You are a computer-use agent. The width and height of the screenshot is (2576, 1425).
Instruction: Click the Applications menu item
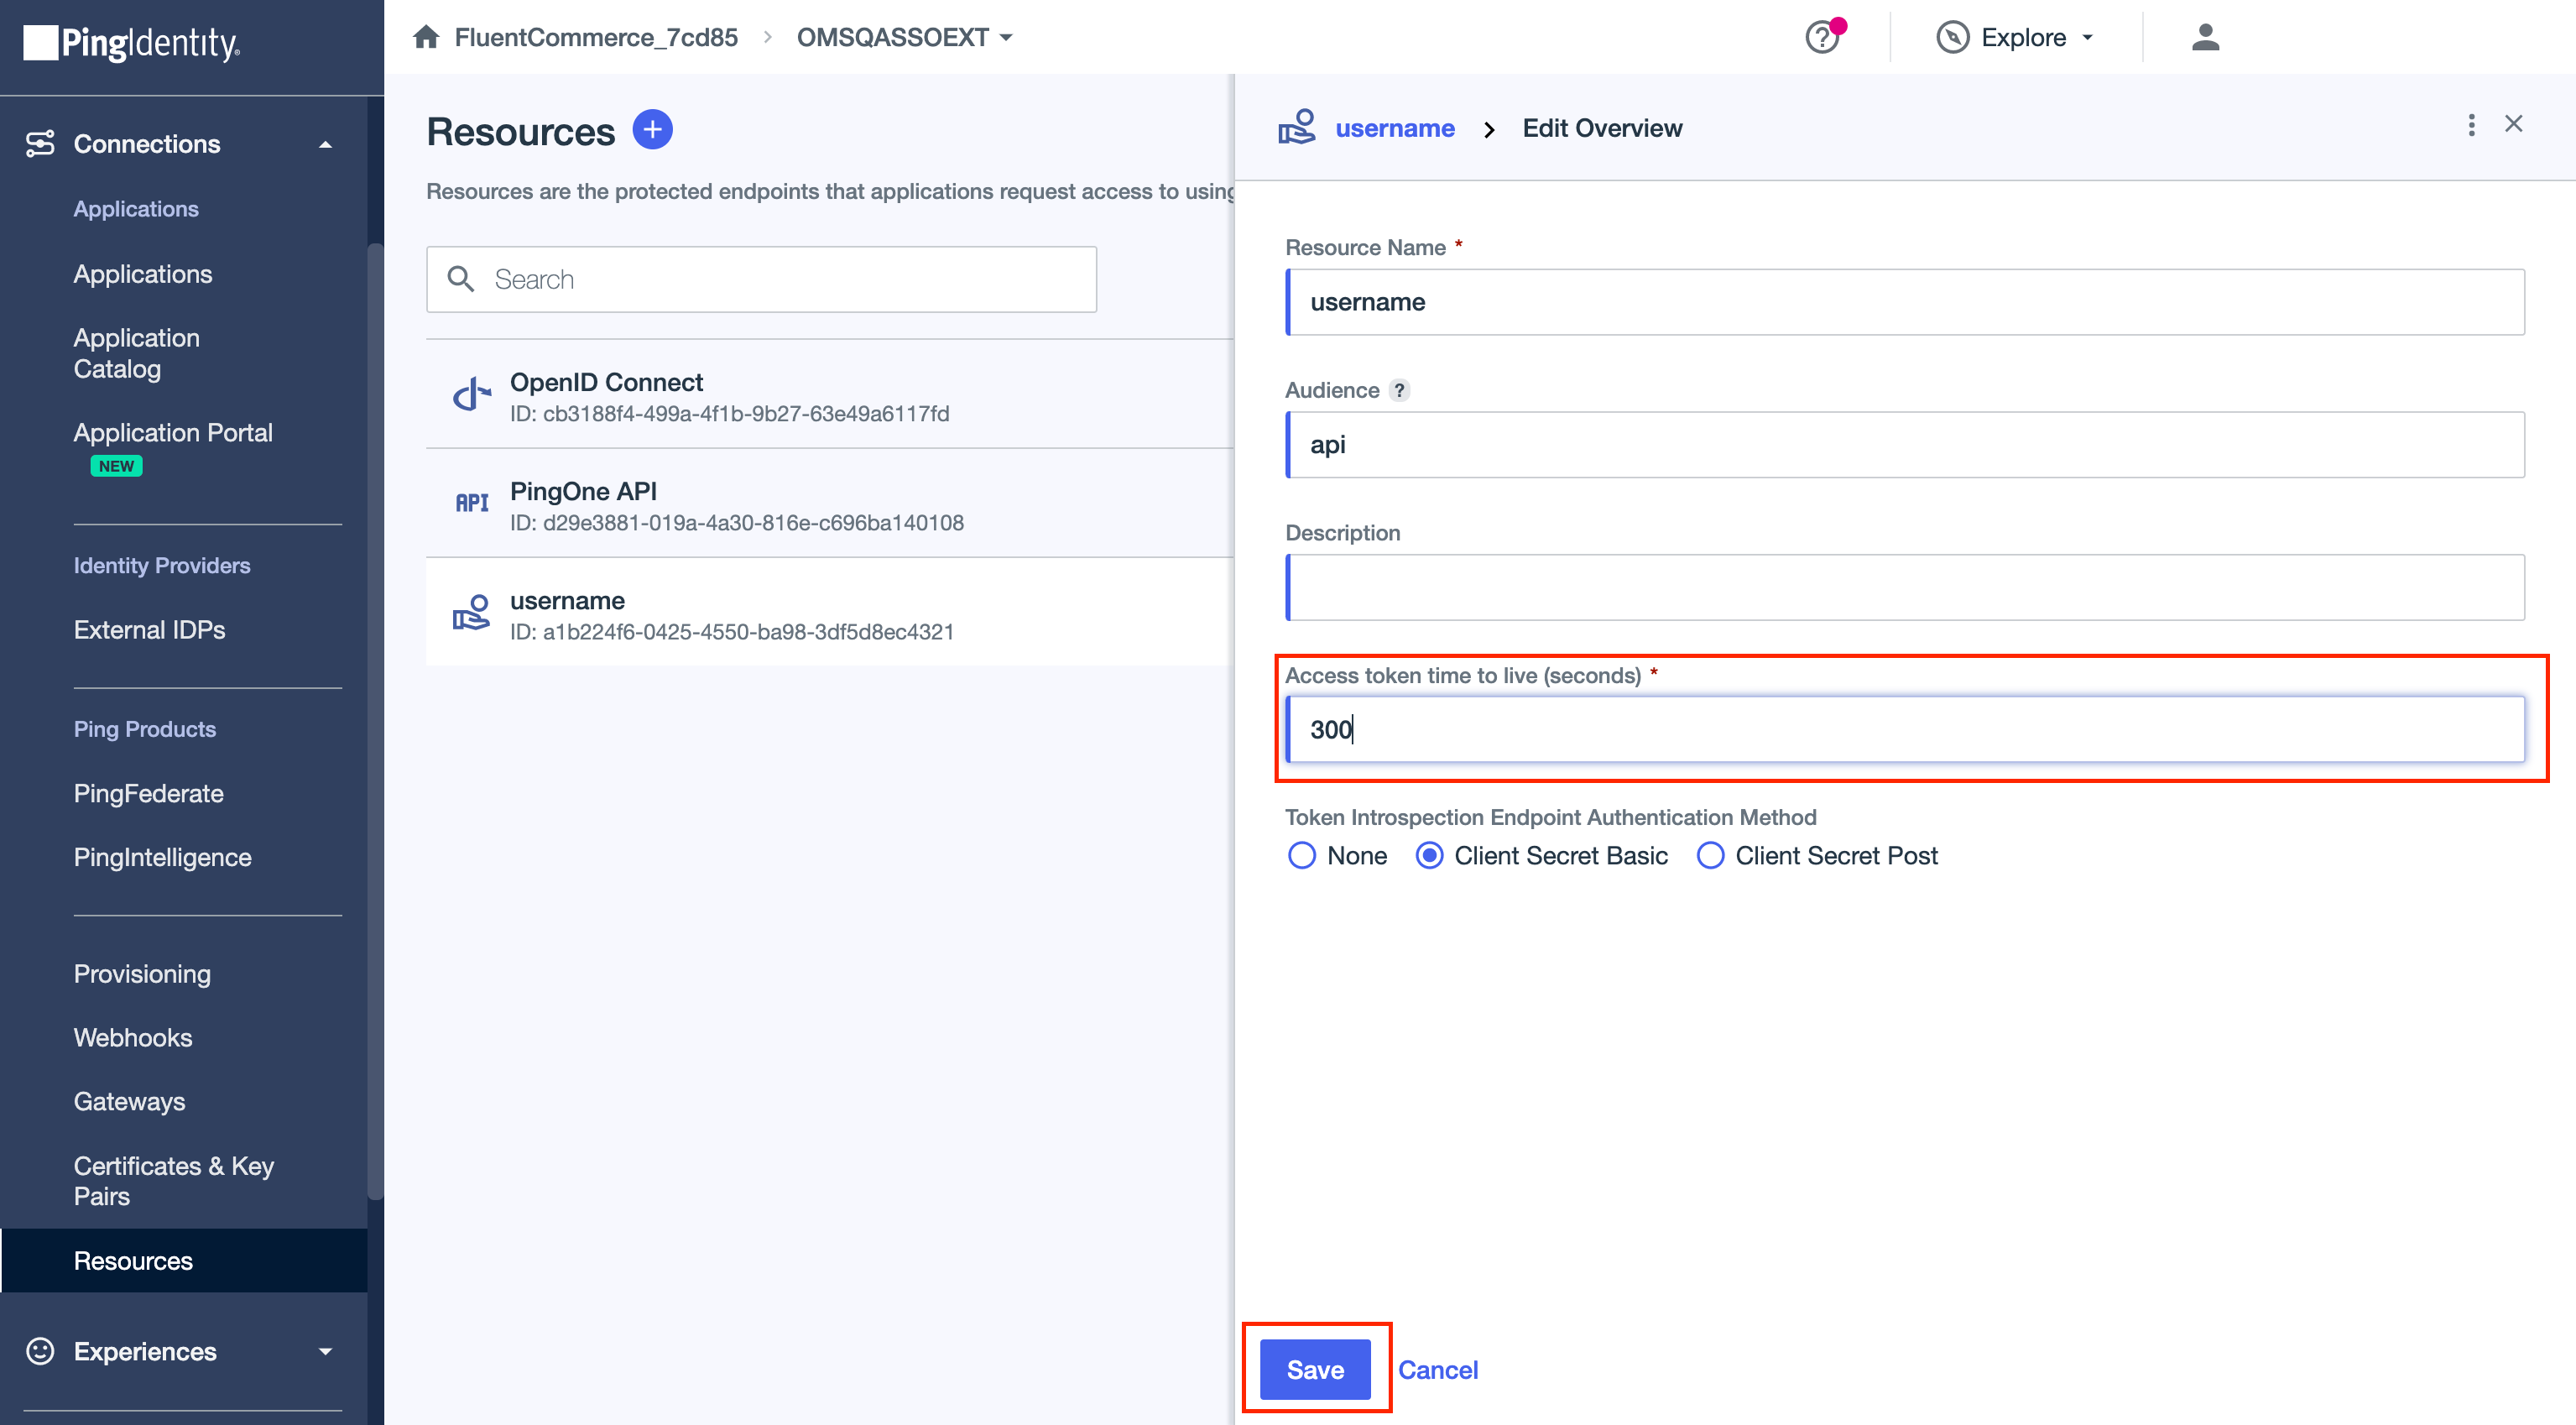(x=140, y=272)
